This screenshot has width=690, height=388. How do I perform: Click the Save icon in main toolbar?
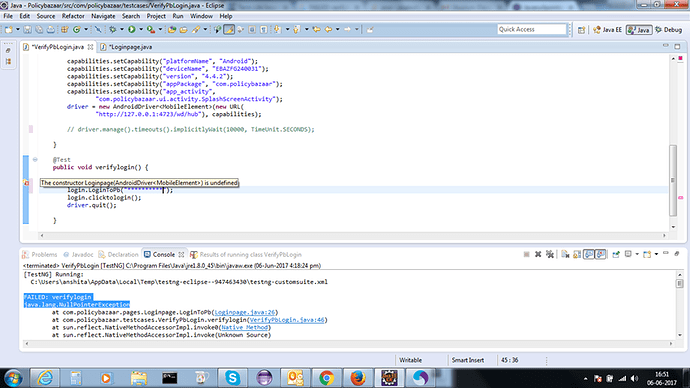coord(27,29)
